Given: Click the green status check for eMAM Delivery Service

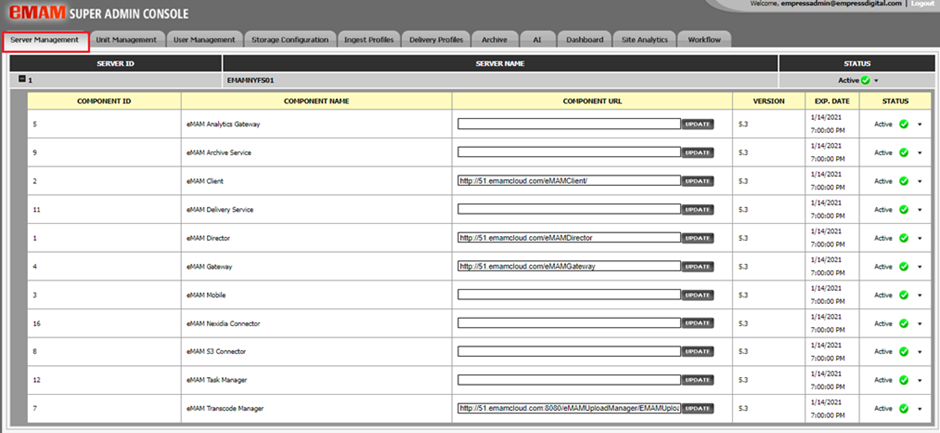Looking at the screenshot, I should 903,209.
